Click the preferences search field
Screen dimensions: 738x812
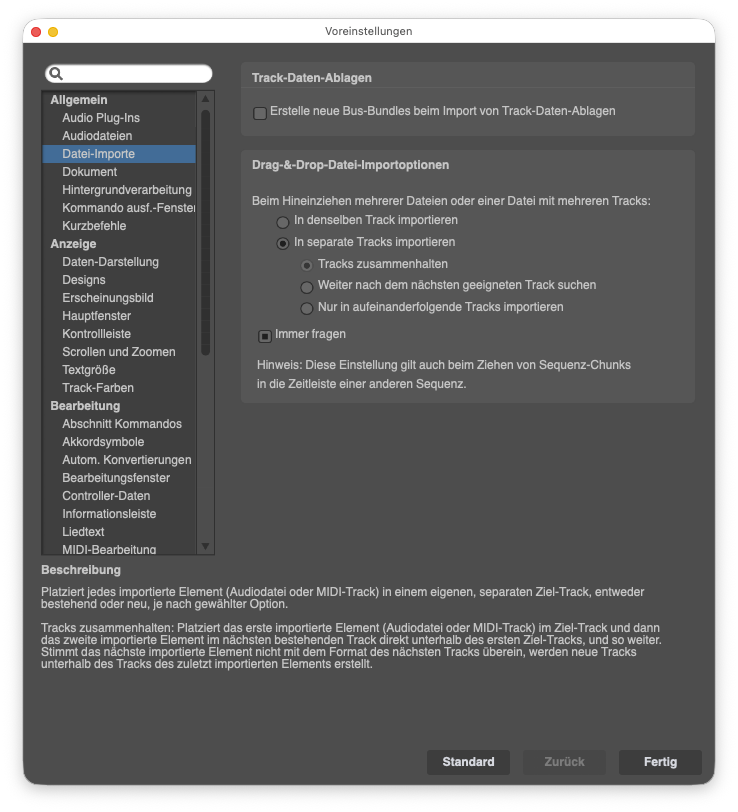click(x=129, y=74)
